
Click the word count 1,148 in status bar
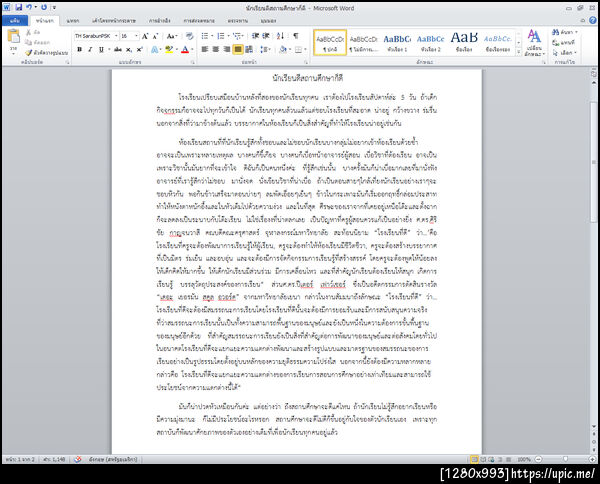click(x=54, y=459)
